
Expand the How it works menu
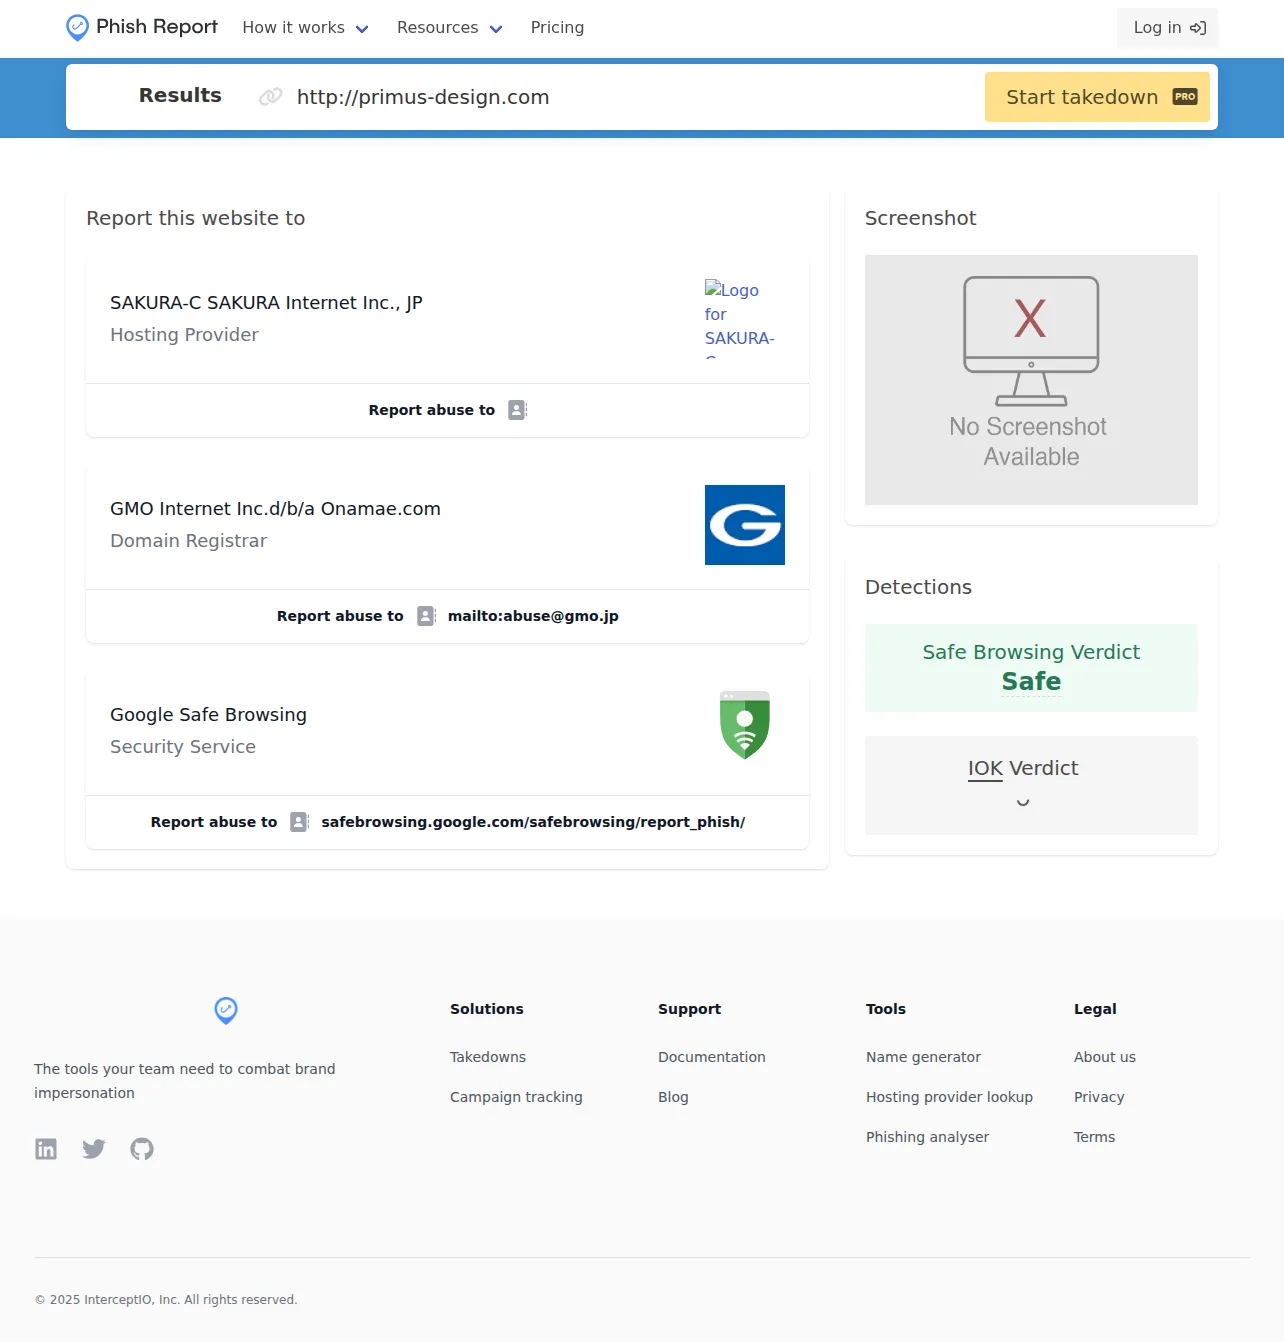[305, 28]
